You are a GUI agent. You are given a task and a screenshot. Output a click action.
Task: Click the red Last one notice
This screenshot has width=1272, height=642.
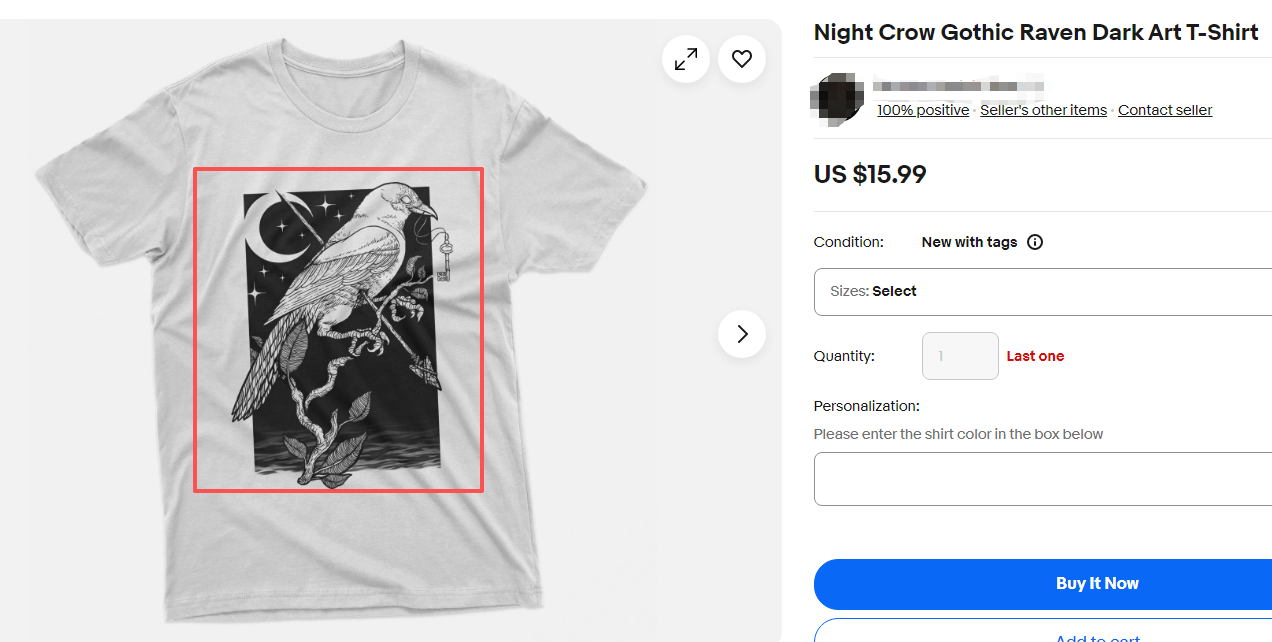1035,356
